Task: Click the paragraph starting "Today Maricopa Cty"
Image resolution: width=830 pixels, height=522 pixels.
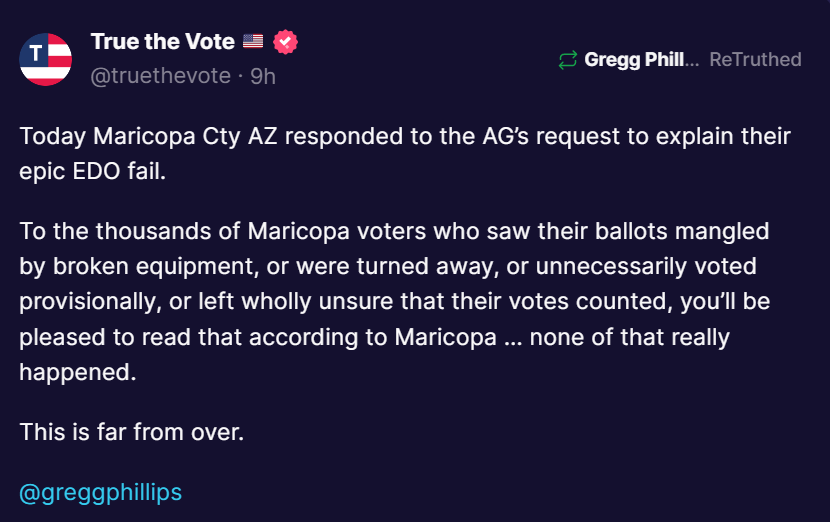Action: coord(405,154)
